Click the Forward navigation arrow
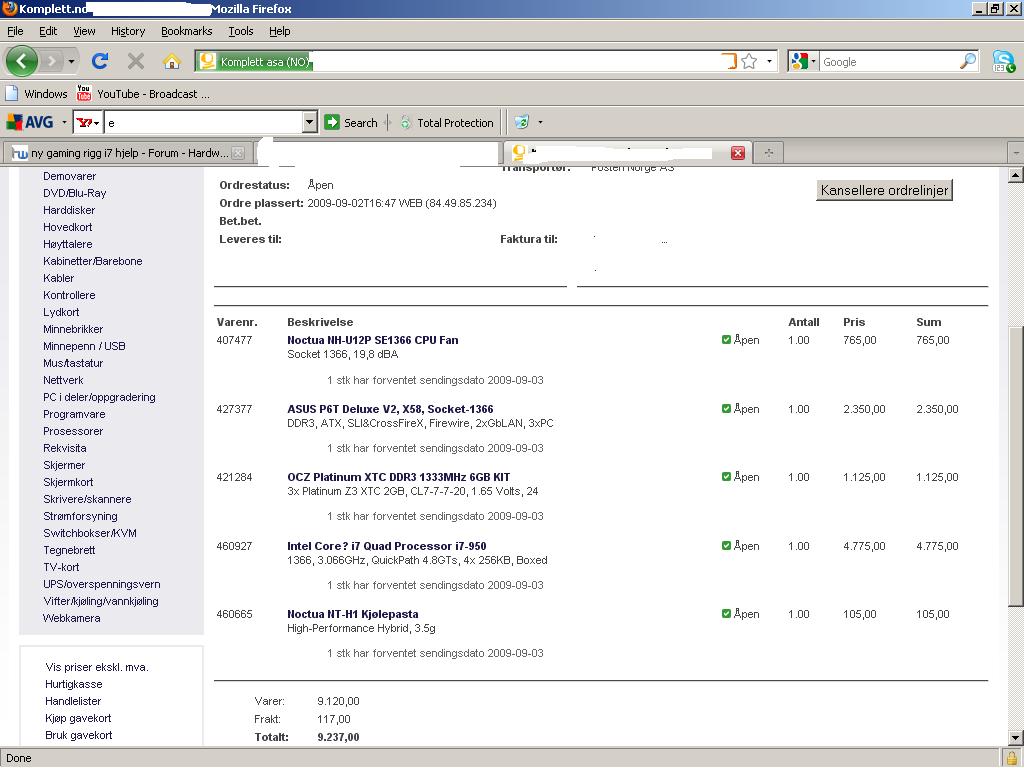This screenshot has width=1024, height=768. click(x=51, y=61)
